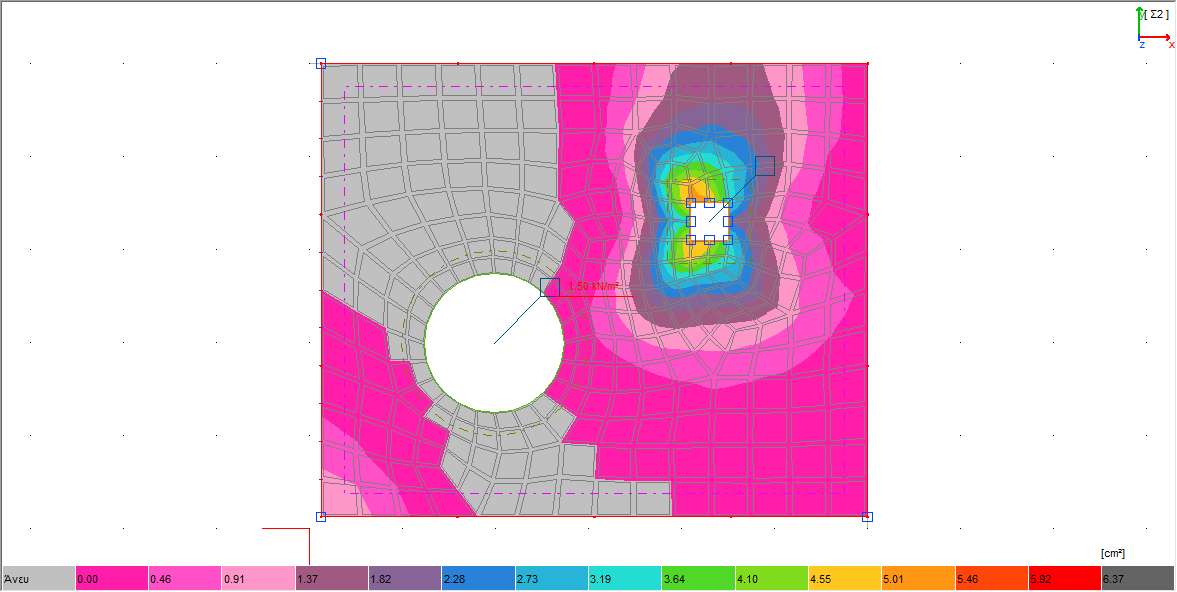Pick the gray 'Άνευ' legend swatch
Viewport: 1177px width, 592px height.
pos(39,578)
